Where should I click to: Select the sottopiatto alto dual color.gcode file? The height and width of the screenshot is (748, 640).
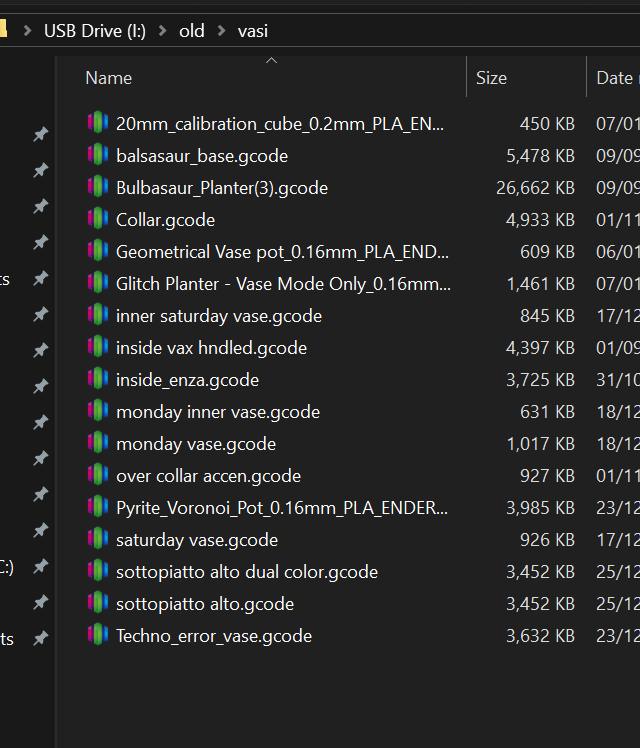[x=246, y=571]
